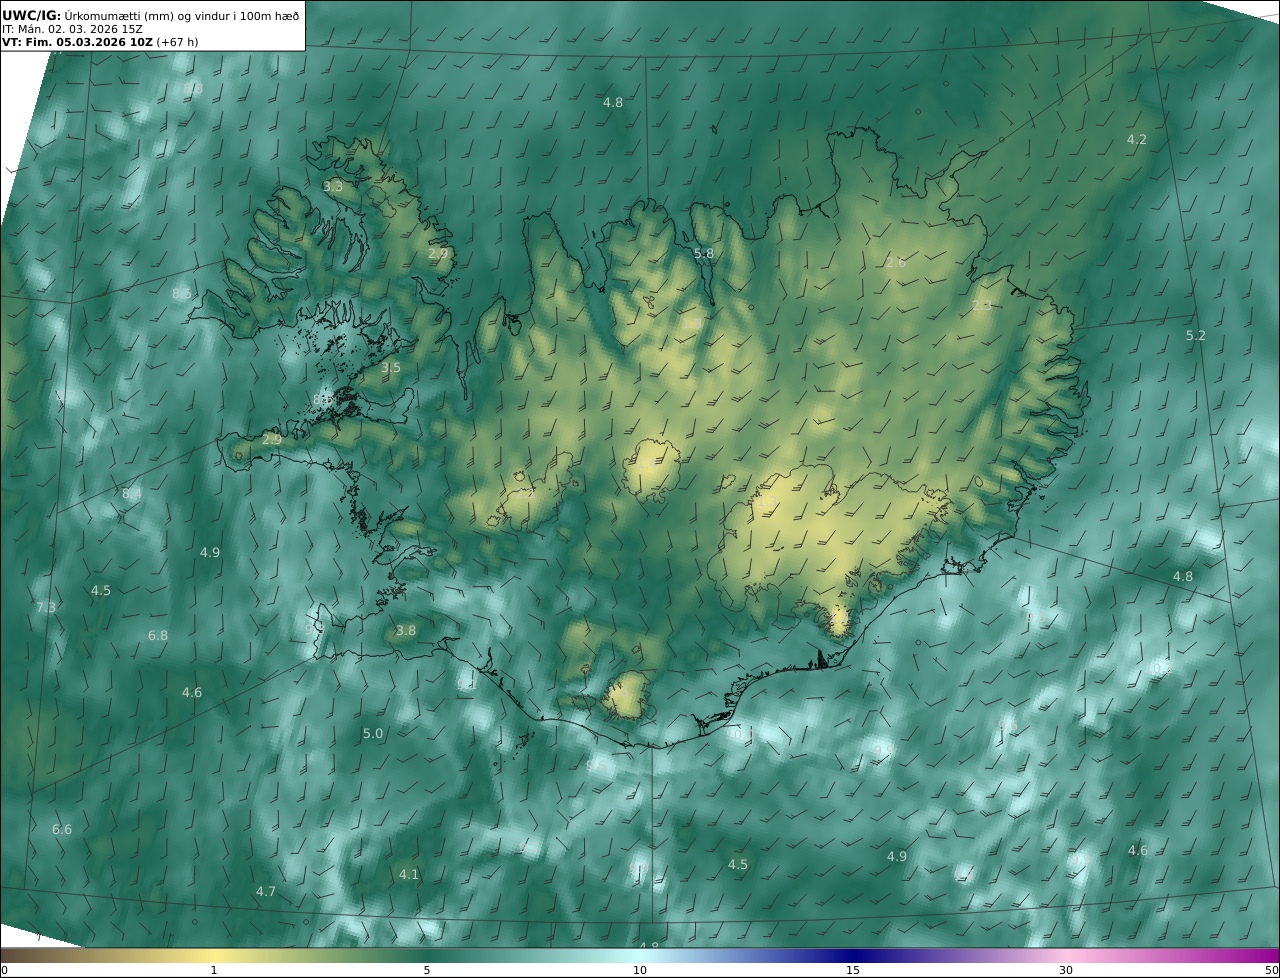Select the 5 tick on the colour scale
Image resolution: width=1280 pixels, height=978 pixels.
(x=427, y=970)
